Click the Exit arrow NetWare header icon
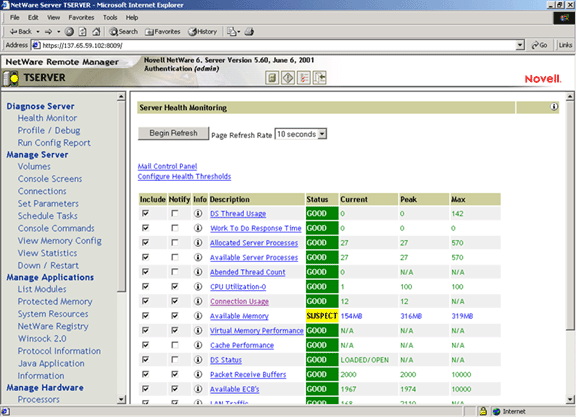This screenshot has height=417, width=576. (319, 78)
